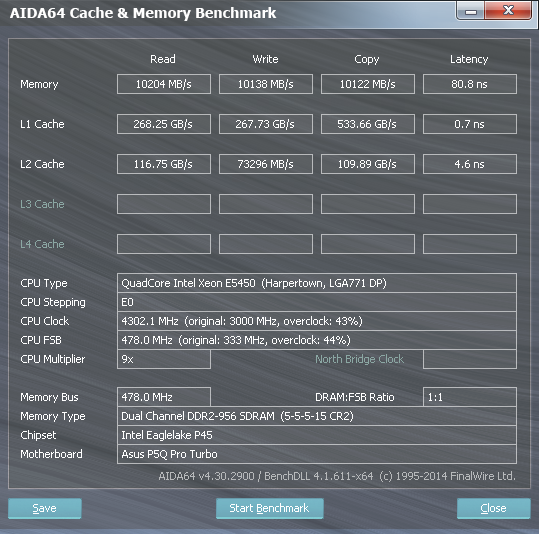Click the empty L4 Cache Copy field
Screen dimensions: 539x534
pyautogui.click(x=368, y=244)
